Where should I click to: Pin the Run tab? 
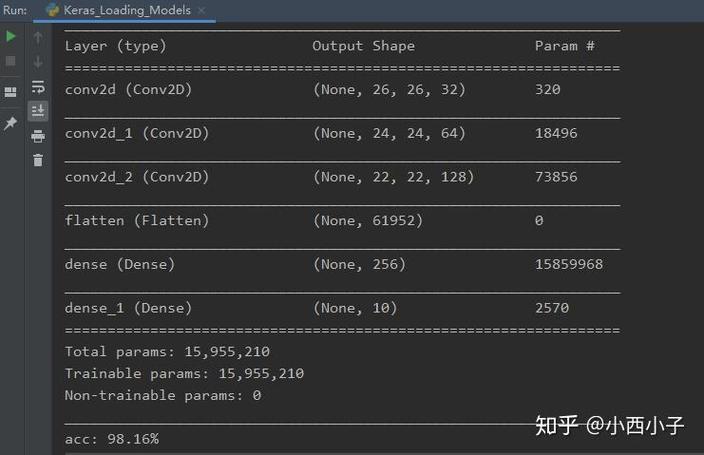coord(11,123)
